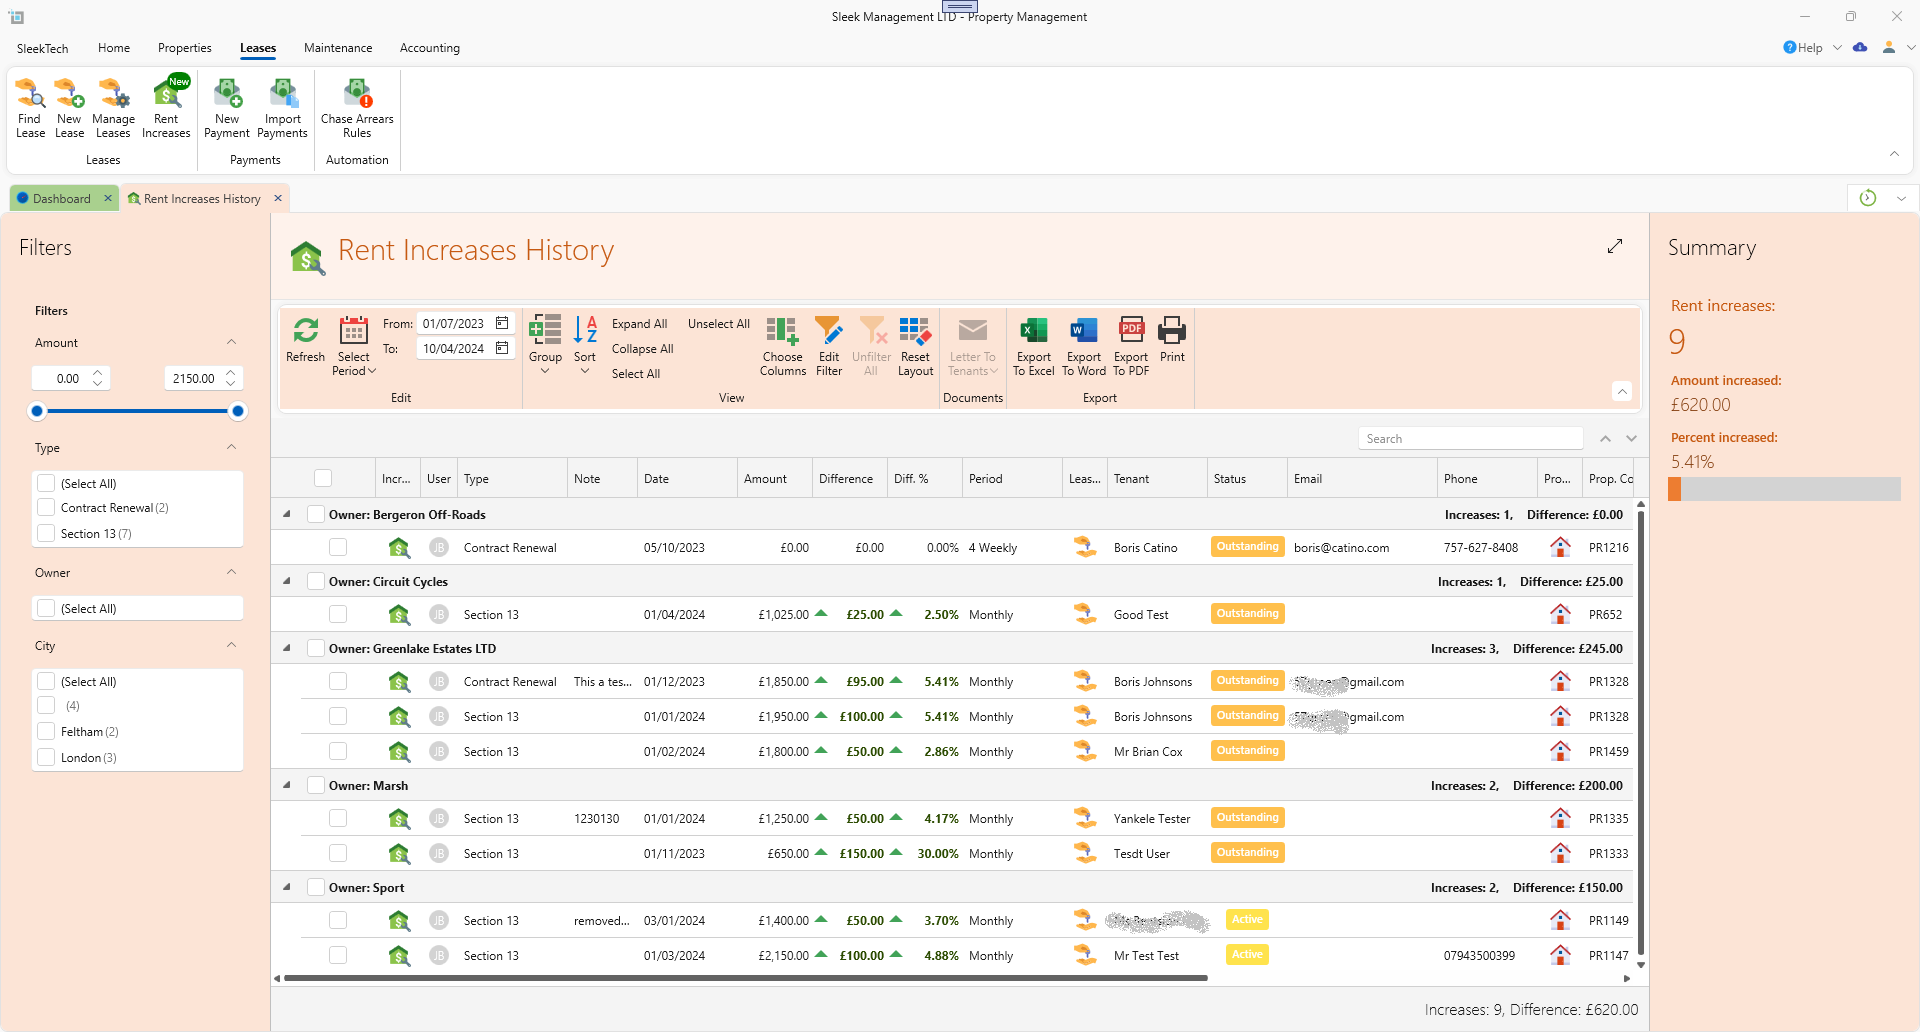1920x1032 pixels.
Task: Click the left Amount slider handle
Action: (38, 411)
